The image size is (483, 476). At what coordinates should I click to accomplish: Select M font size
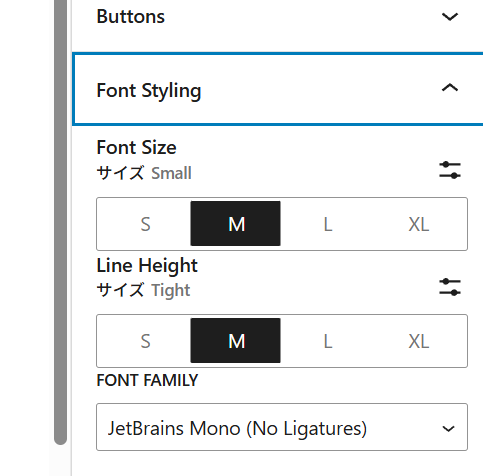236,224
